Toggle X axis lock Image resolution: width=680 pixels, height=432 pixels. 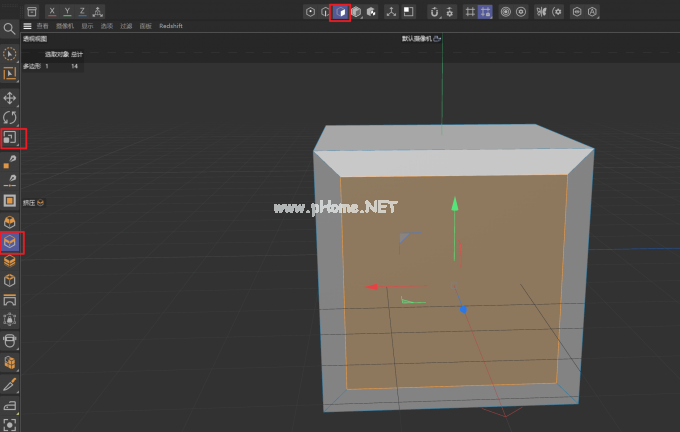[x=52, y=11]
